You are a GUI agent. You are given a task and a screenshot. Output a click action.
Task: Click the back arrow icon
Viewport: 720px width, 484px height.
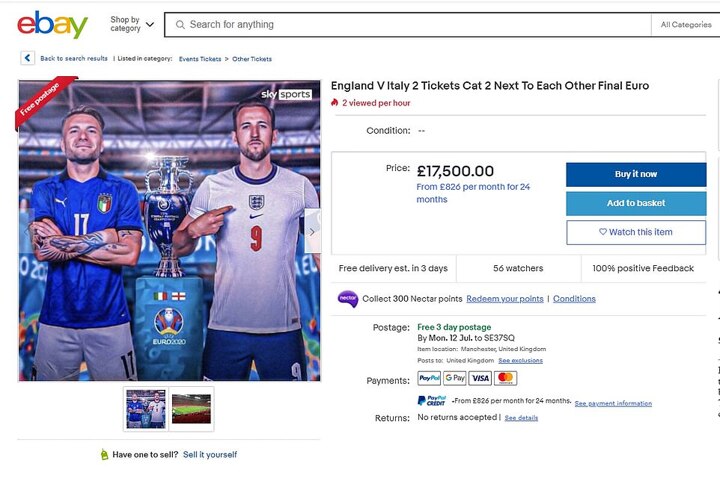click(x=27, y=59)
